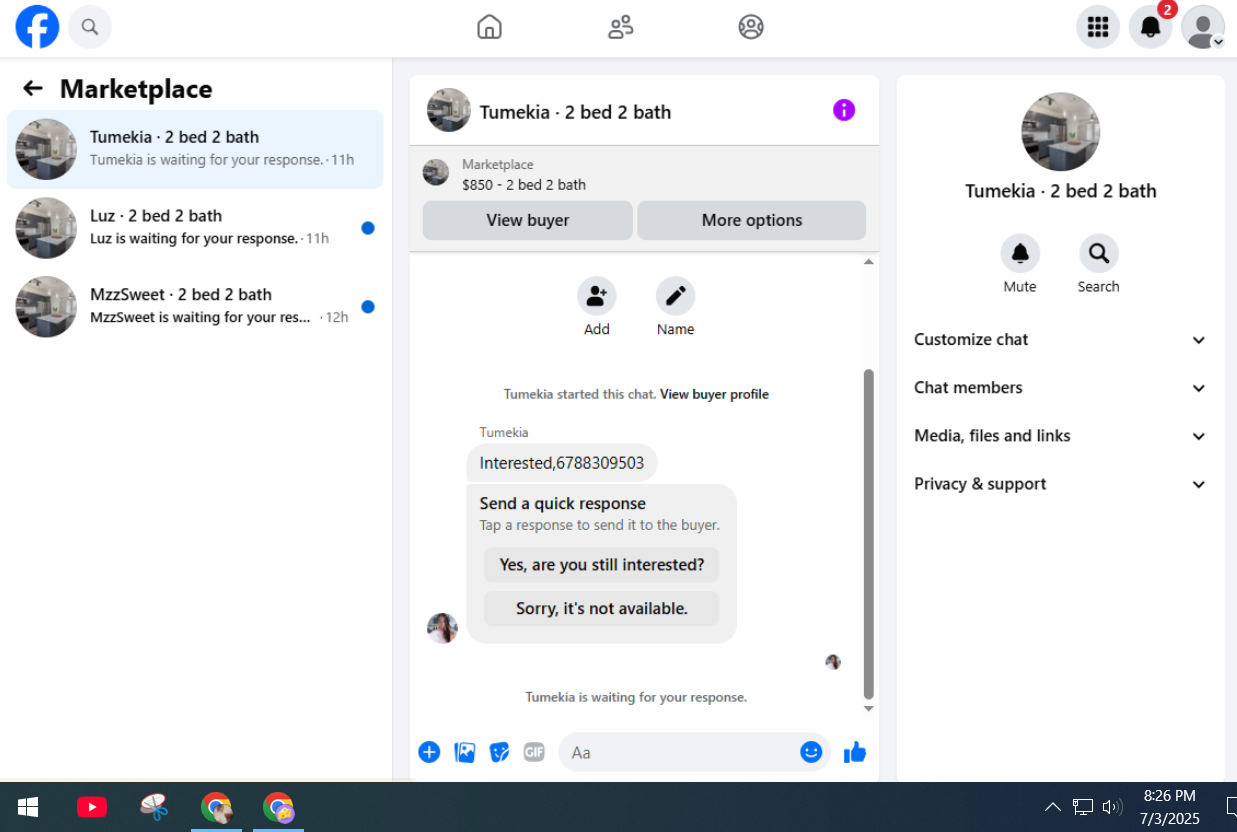Click the "Tumekia · 2 bed 2 bath" chat header title
1237x832 pixels.
coord(576,112)
